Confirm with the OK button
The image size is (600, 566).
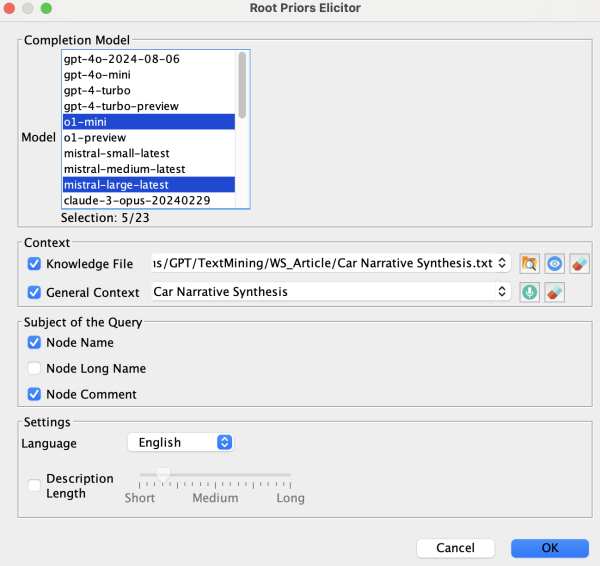[x=550, y=548]
